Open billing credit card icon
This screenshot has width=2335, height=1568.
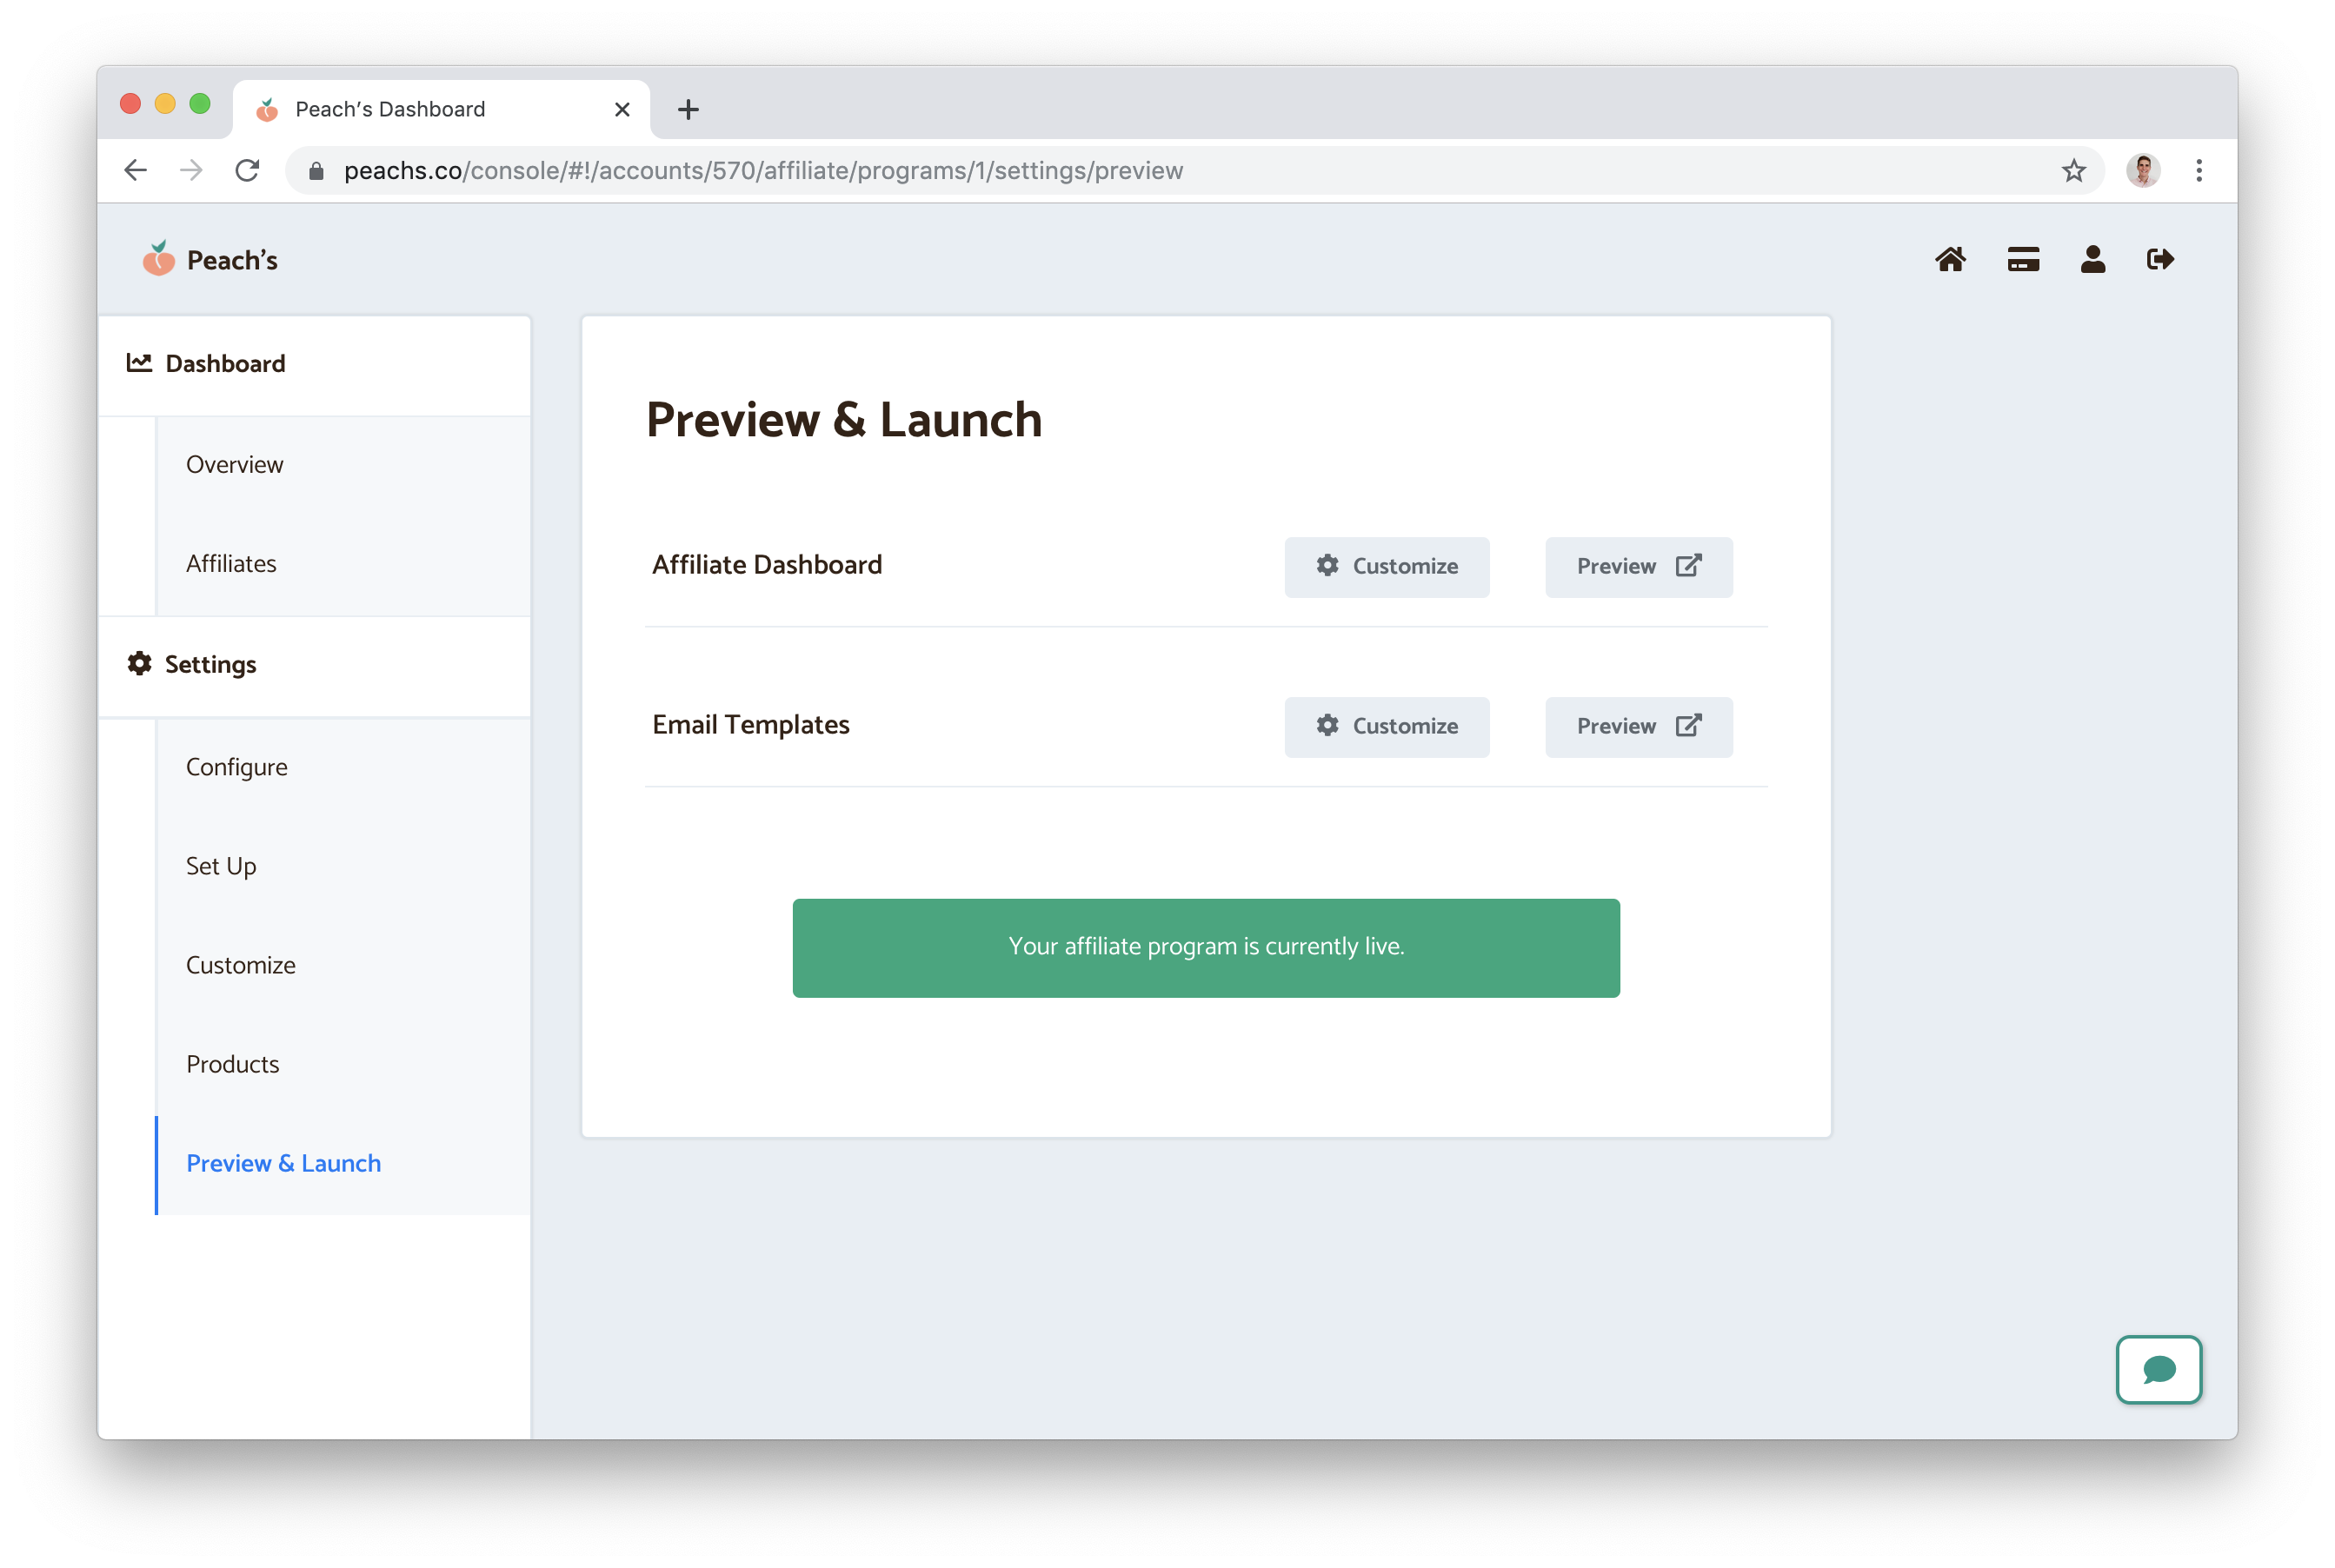pyautogui.click(x=2022, y=260)
